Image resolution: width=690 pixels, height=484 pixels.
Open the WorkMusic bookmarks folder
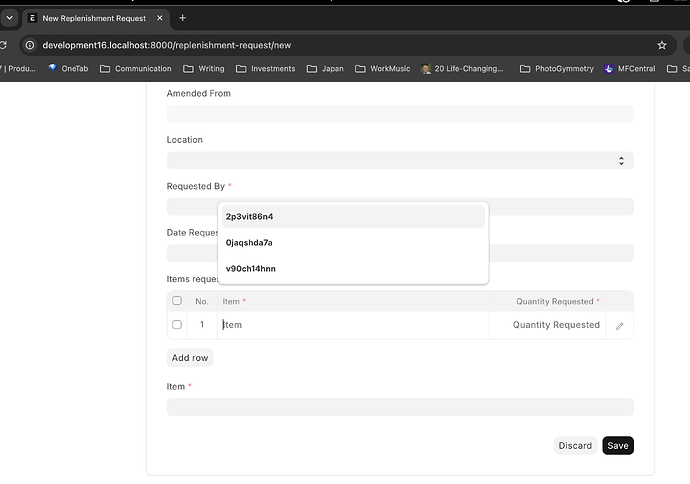(x=382, y=69)
